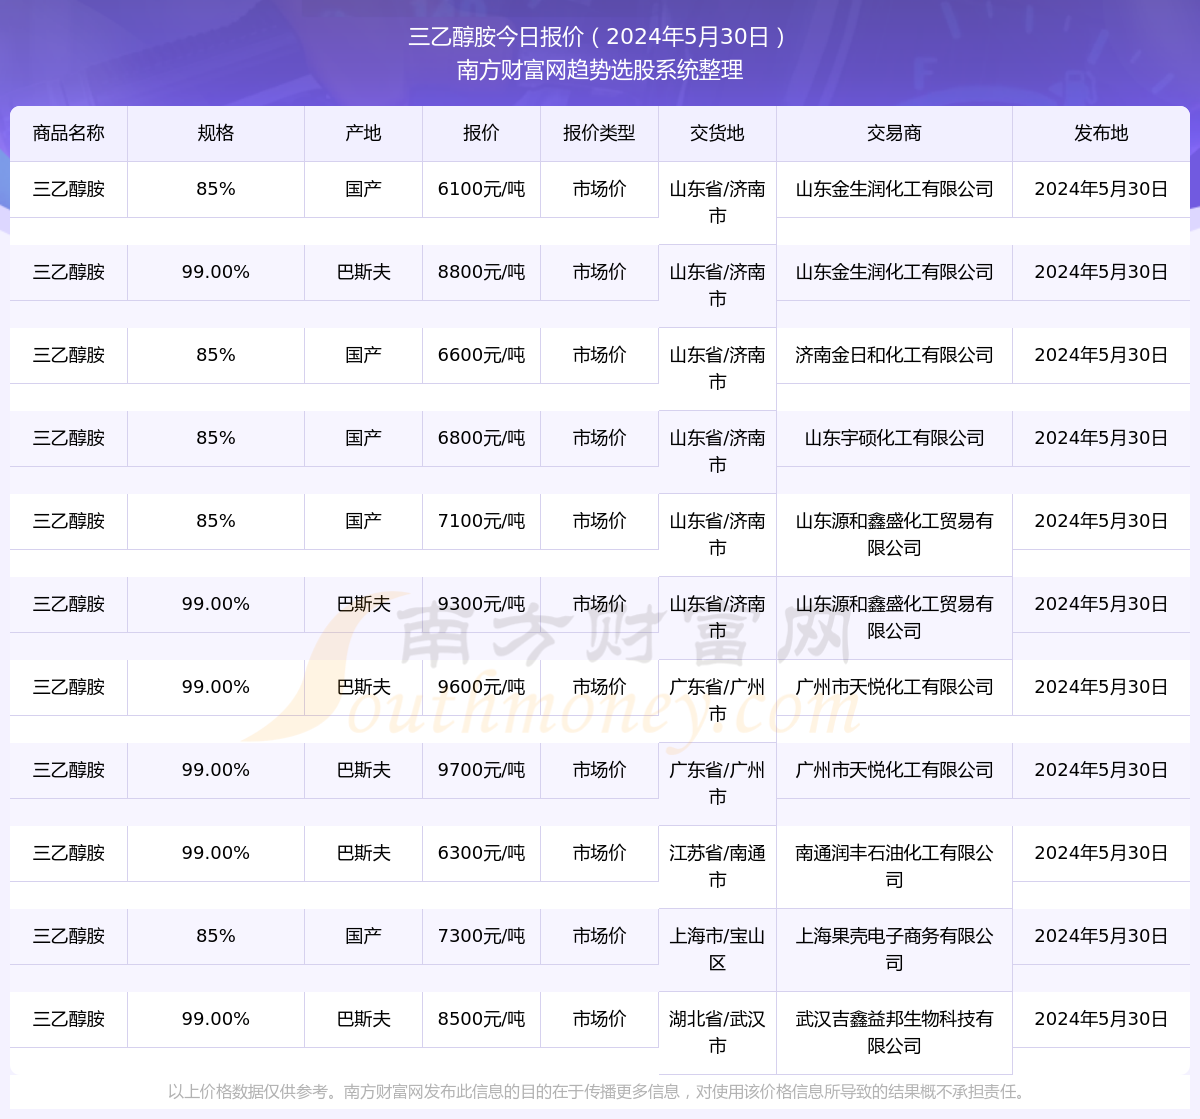Click 2024年5月30日 in the 山东宇硕化工 row
The image size is (1200, 1119).
point(1101,438)
